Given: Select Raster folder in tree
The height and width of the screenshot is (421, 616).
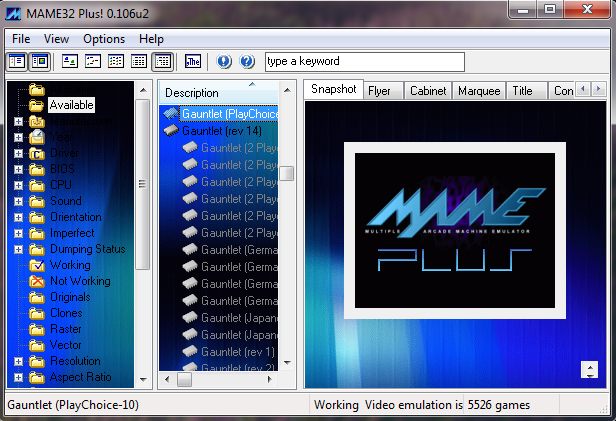Looking at the screenshot, I should coord(66,329).
